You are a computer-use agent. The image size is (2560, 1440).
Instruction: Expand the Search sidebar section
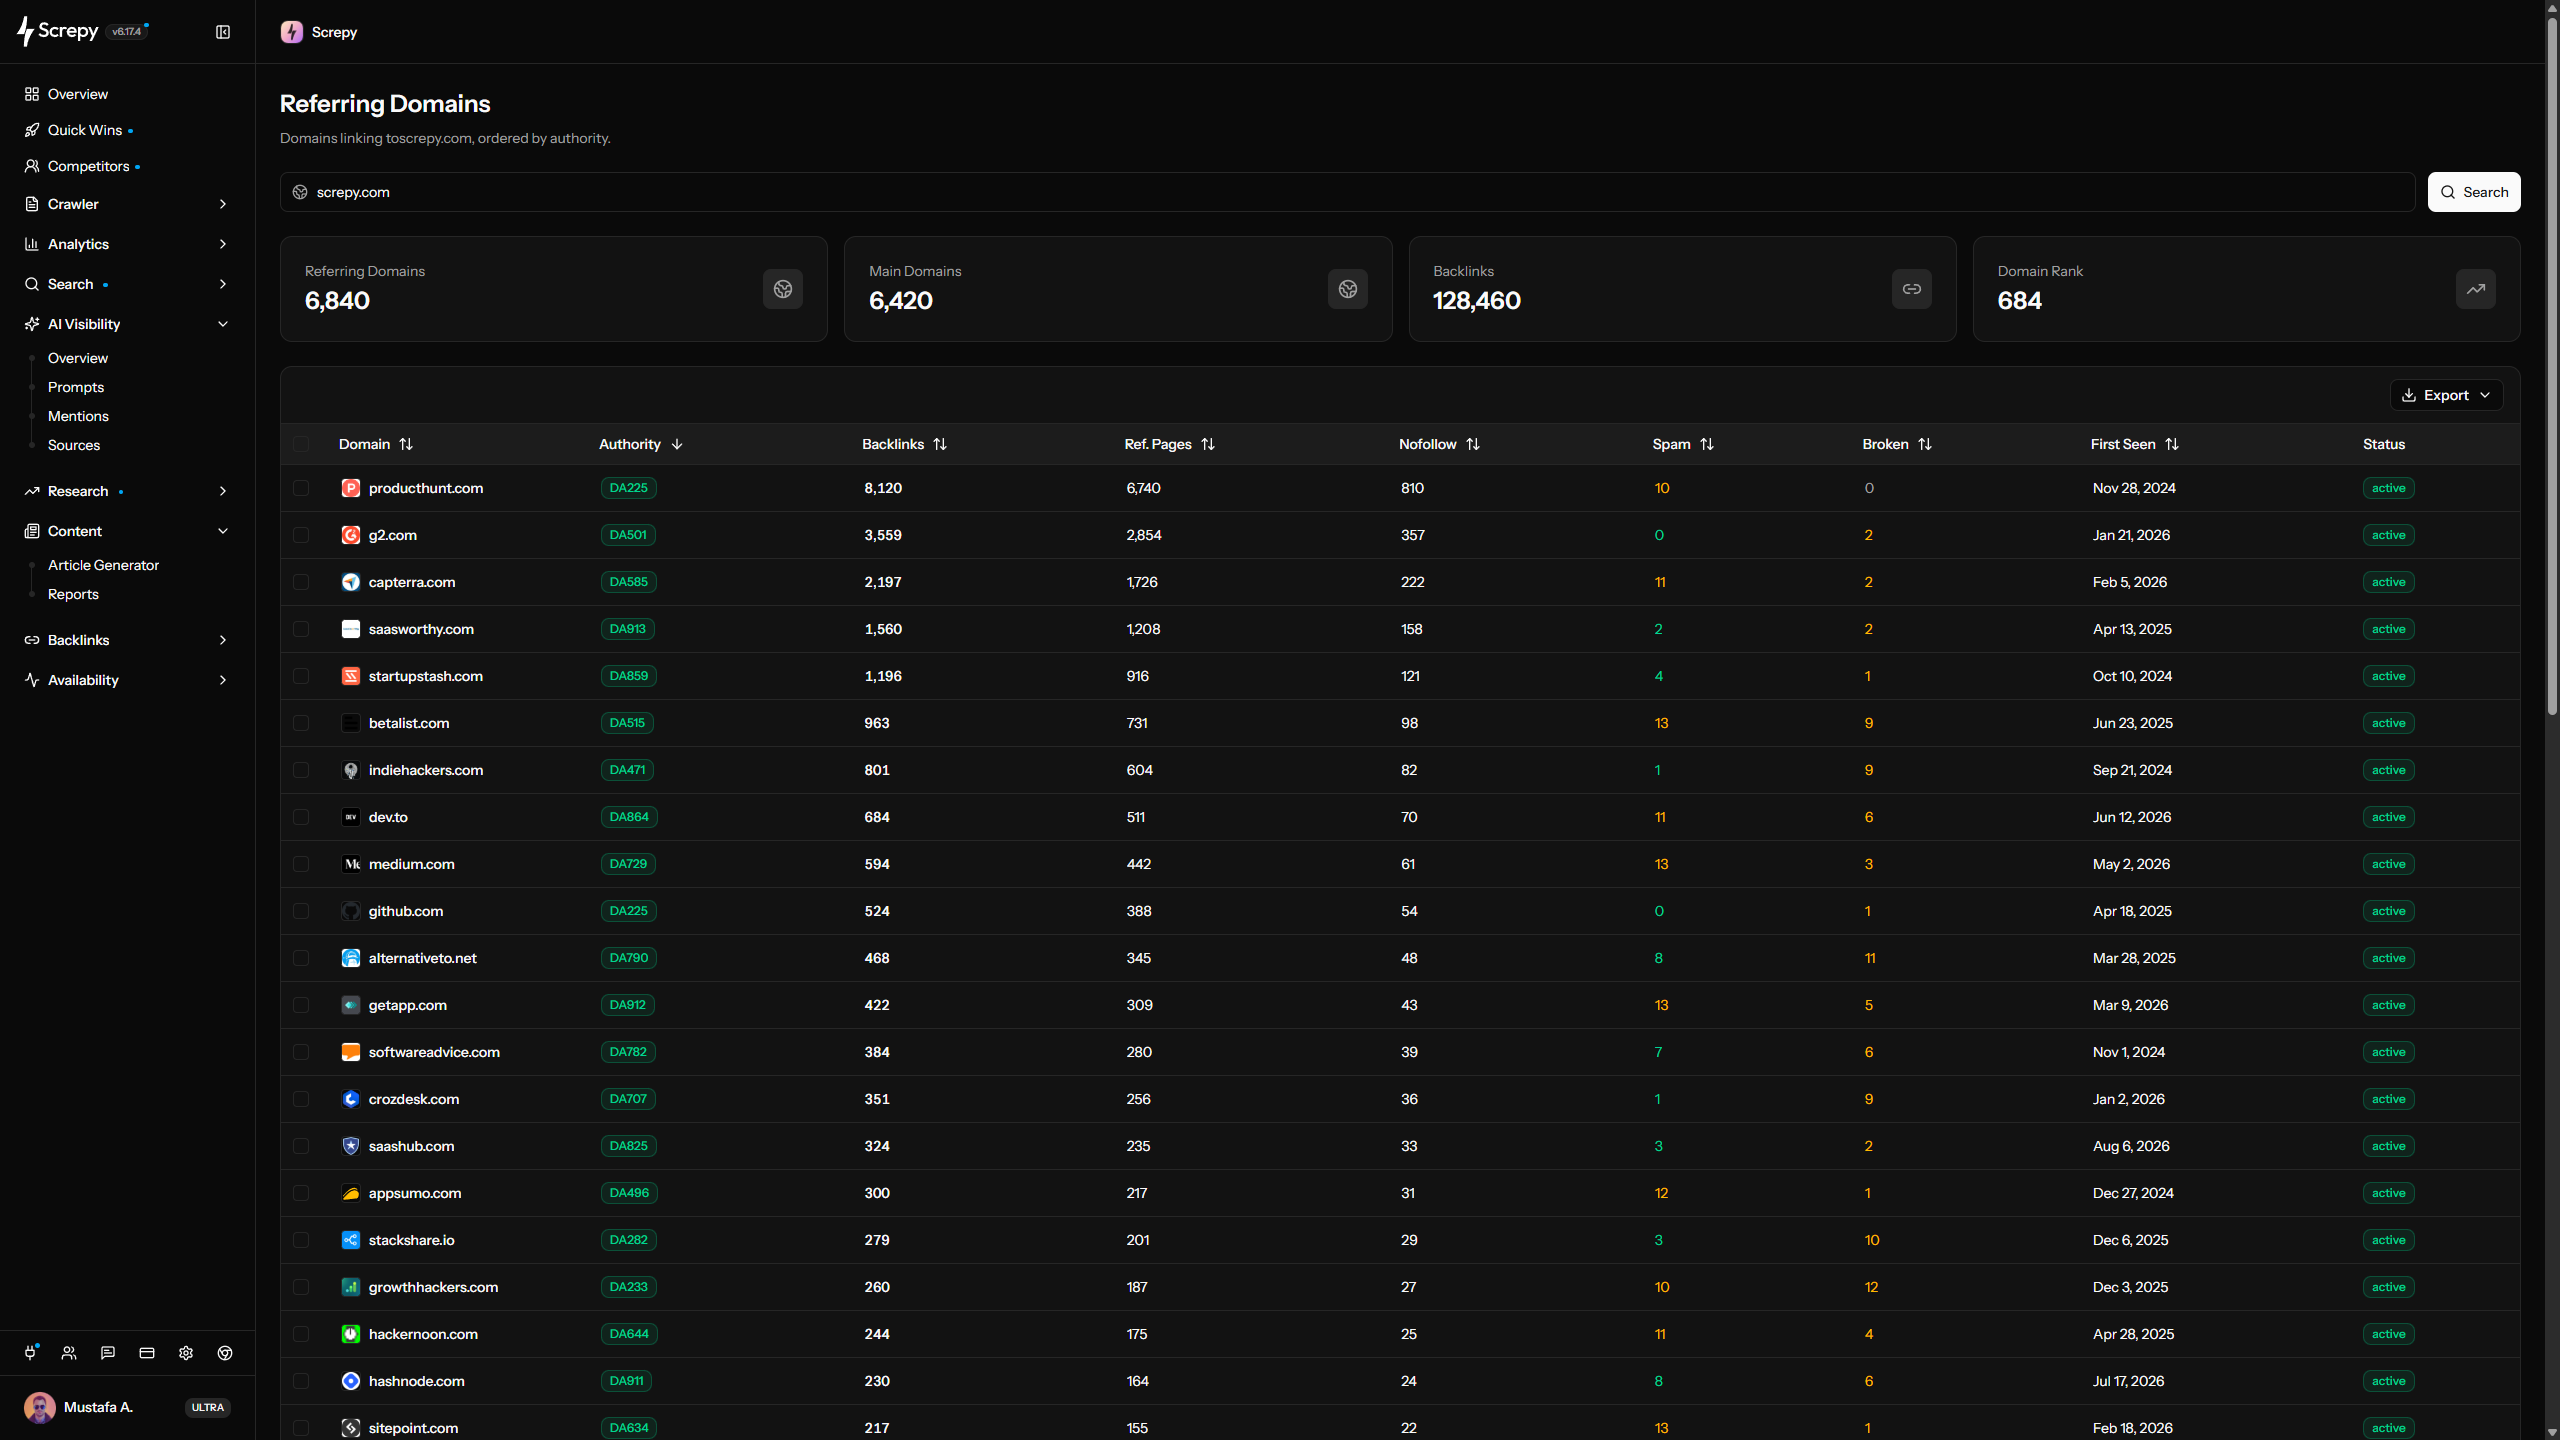click(127, 284)
